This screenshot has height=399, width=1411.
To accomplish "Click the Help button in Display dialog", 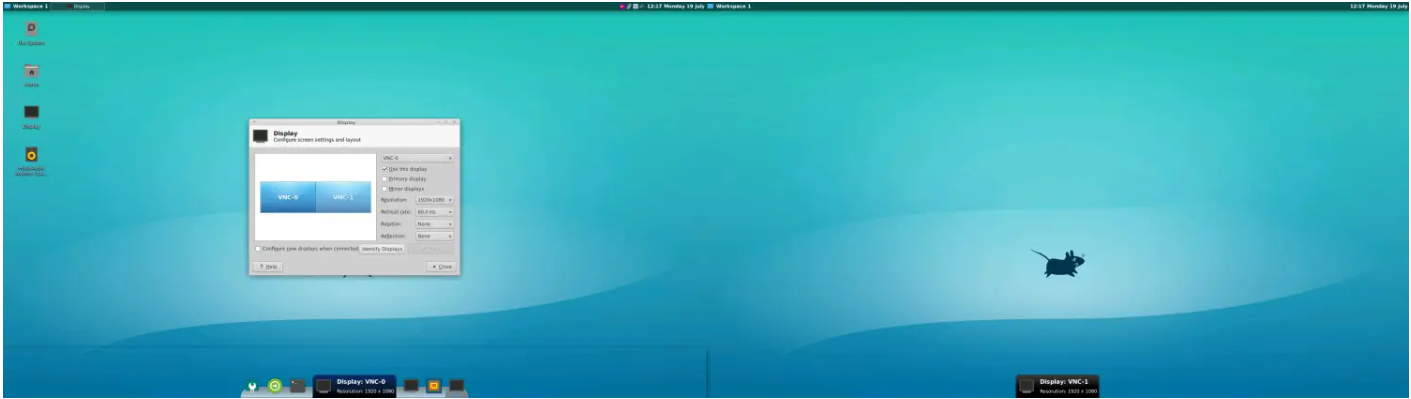I will (x=269, y=267).
